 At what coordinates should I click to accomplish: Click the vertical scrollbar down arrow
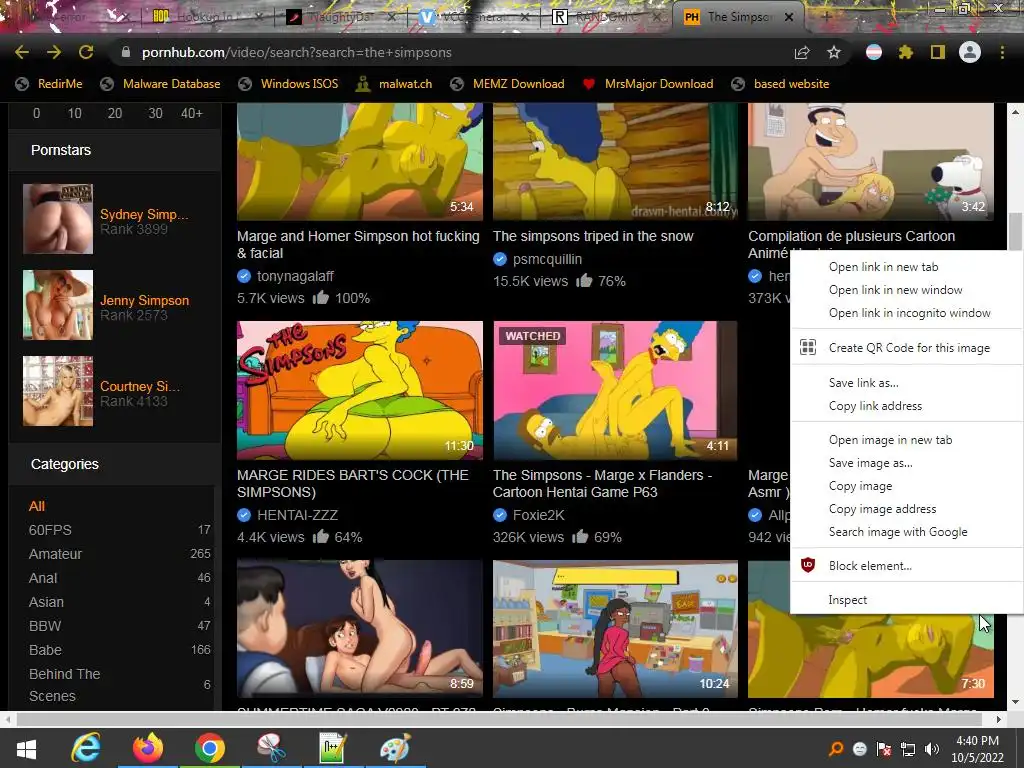[x=1015, y=702]
